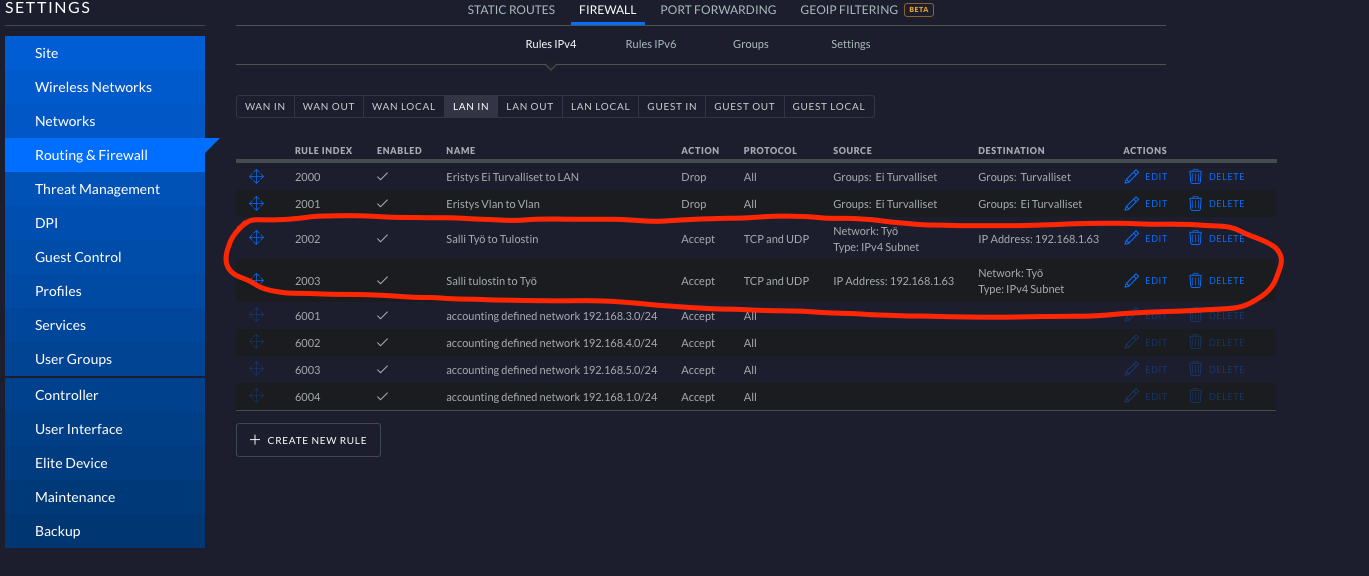Go to Wireless Networks settings
1369x576 pixels.
pyautogui.click(x=93, y=87)
